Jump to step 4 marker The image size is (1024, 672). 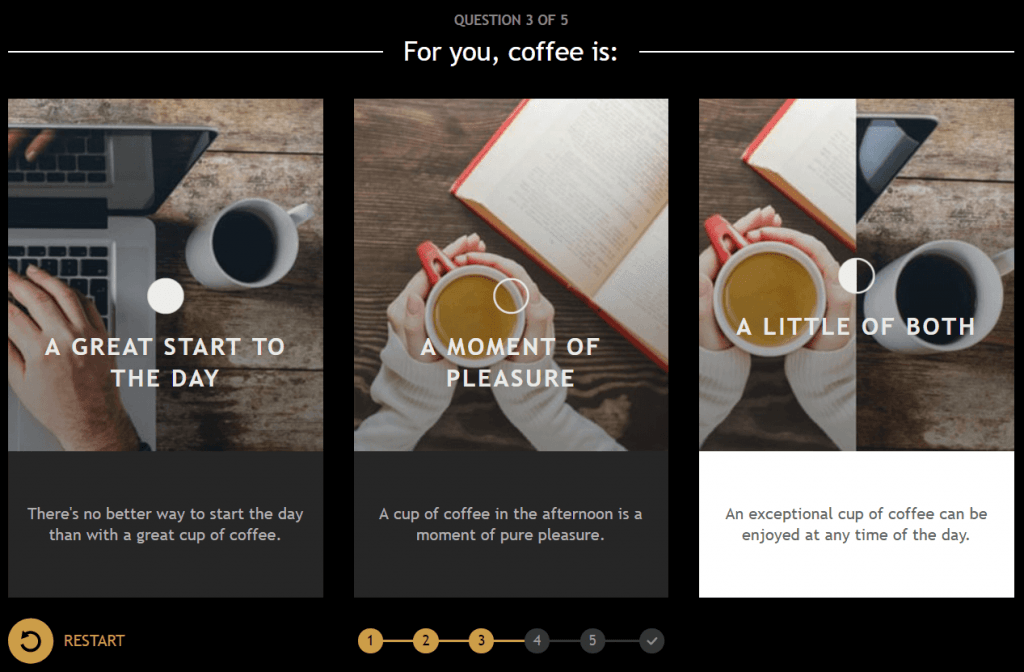537,641
